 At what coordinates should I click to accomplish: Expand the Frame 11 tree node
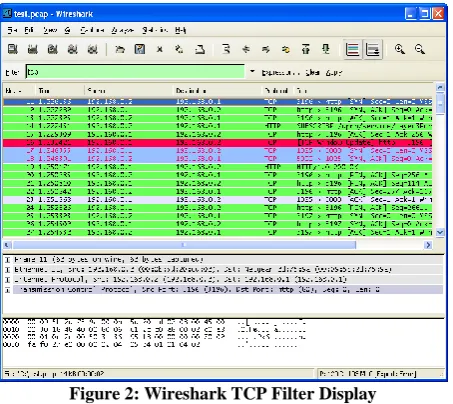7,260
